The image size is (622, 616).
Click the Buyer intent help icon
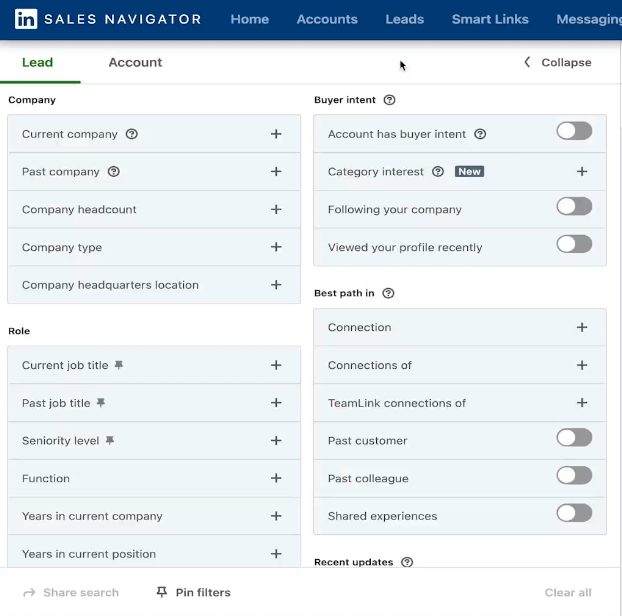coord(390,100)
